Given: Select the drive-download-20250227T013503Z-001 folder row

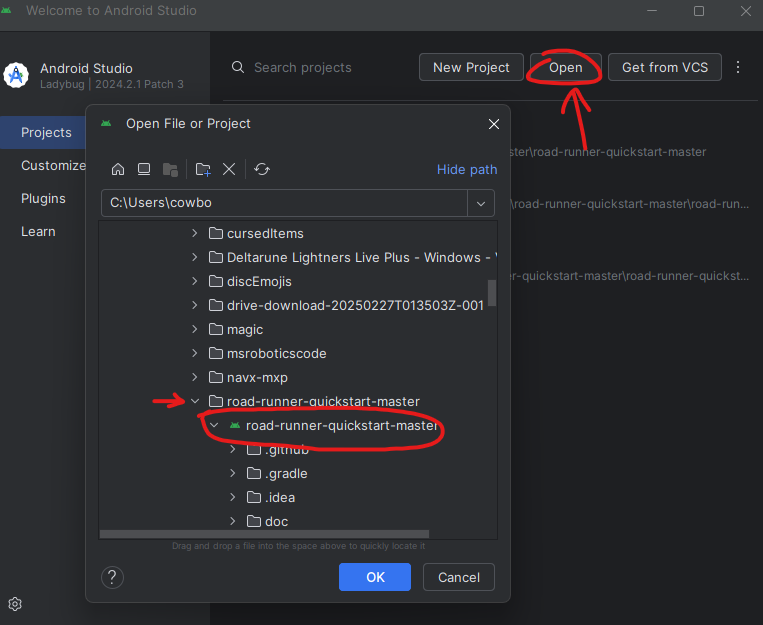Looking at the screenshot, I should click(x=298, y=305).
